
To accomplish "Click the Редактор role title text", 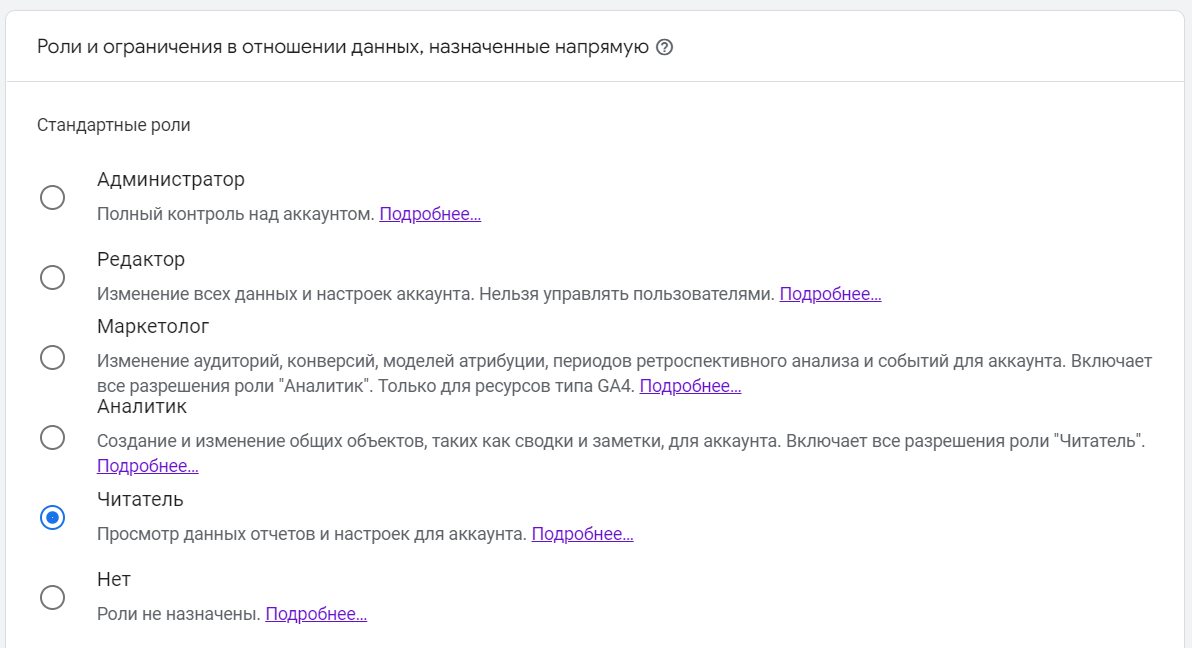I will 141,260.
